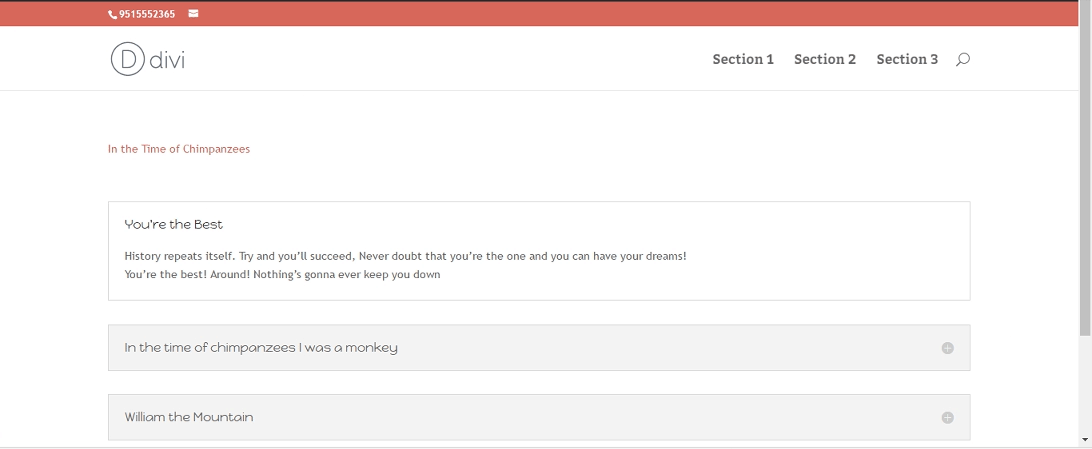
Task: Click the phone number 9515552365
Action: [x=147, y=14]
